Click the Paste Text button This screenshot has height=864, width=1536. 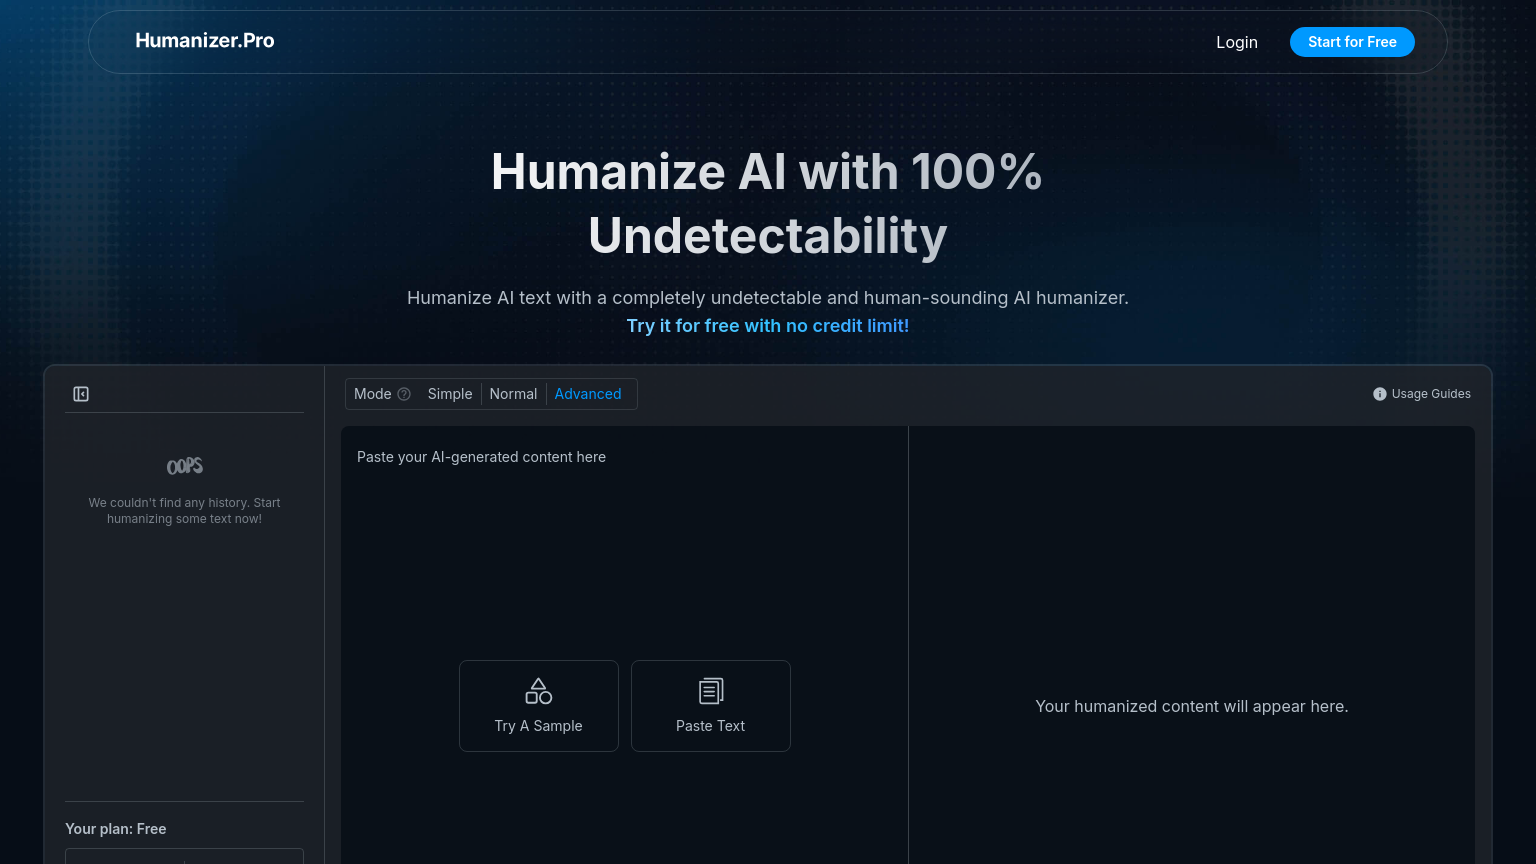tap(710, 706)
